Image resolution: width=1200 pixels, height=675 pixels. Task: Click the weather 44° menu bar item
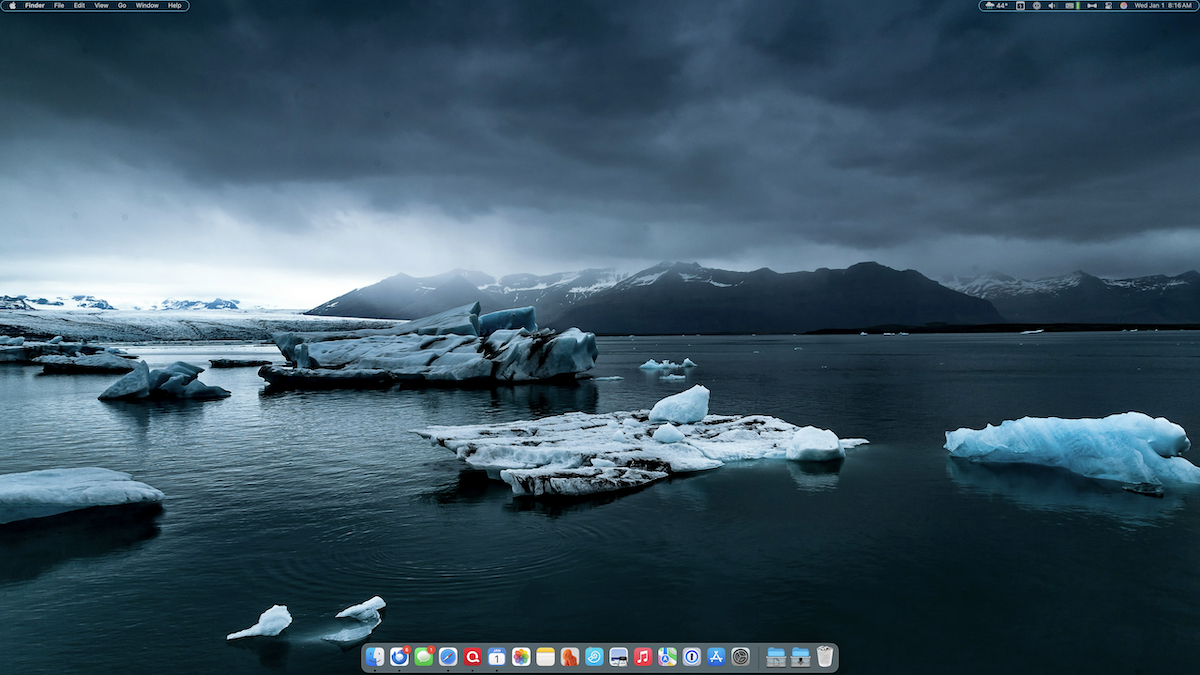tap(996, 5)
